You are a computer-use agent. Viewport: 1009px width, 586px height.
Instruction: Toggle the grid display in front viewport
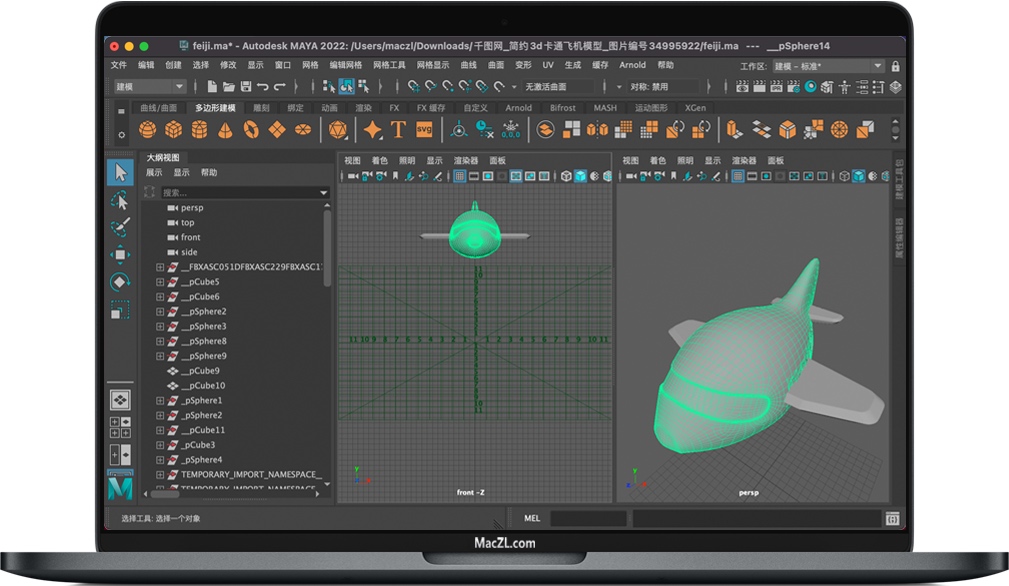coord(459,176)
